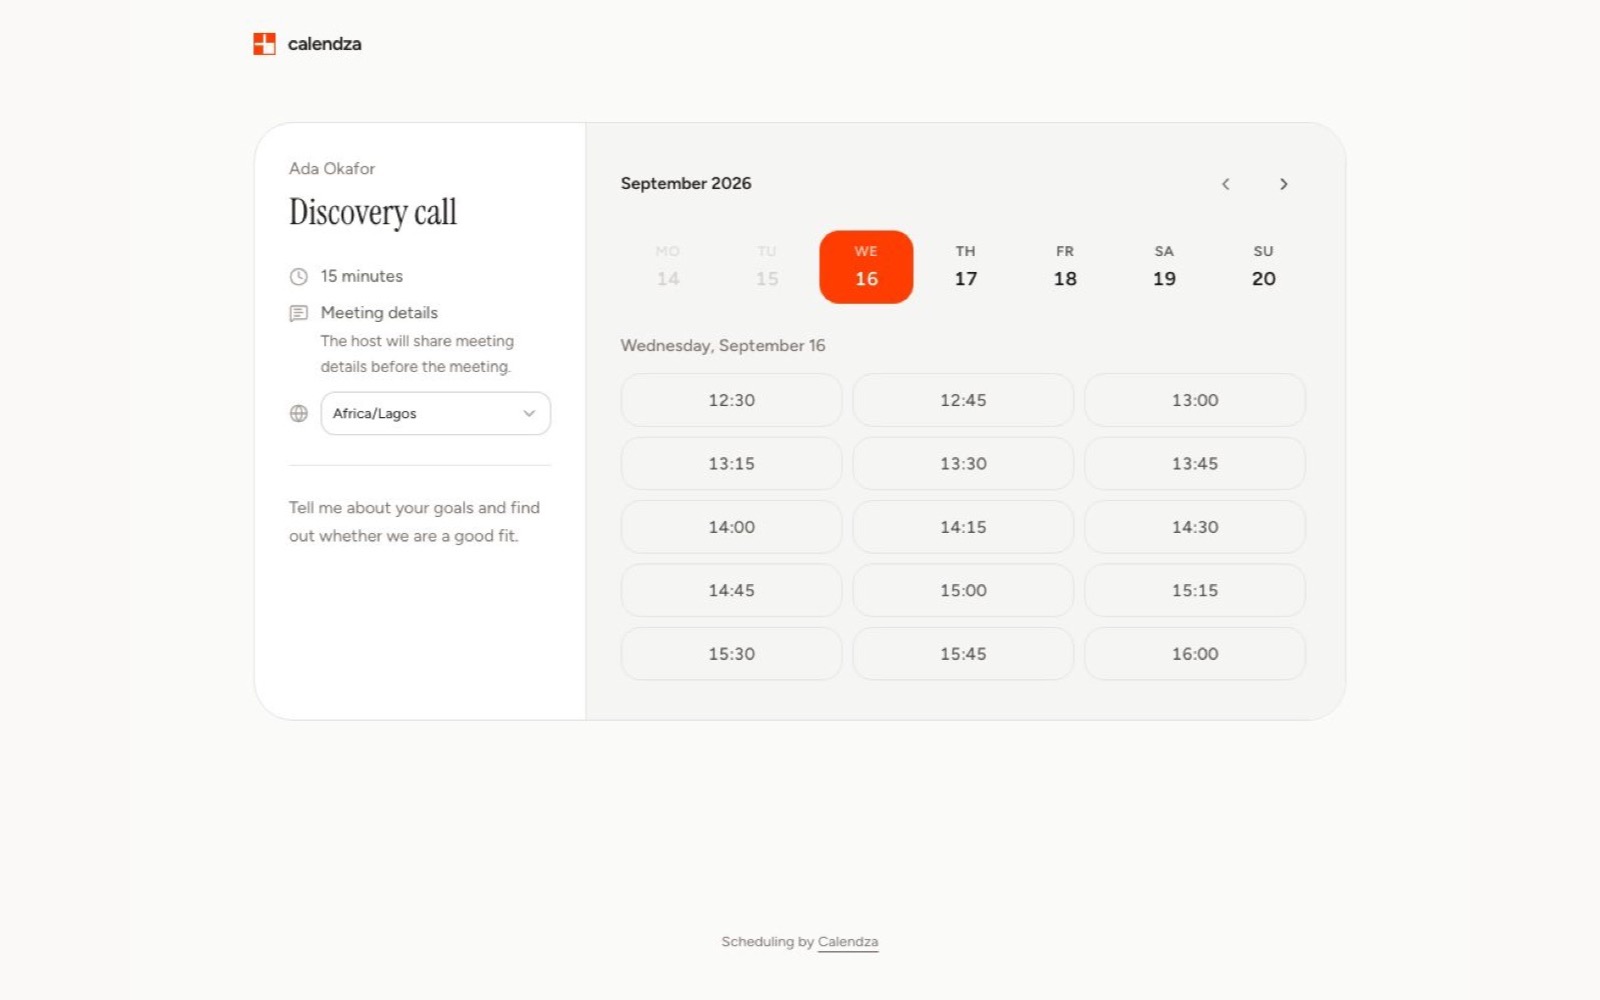This screenshot has height=1000, width=1600.
Task: Select Saturday 19 in the date strip
Action: (1164, 267)
